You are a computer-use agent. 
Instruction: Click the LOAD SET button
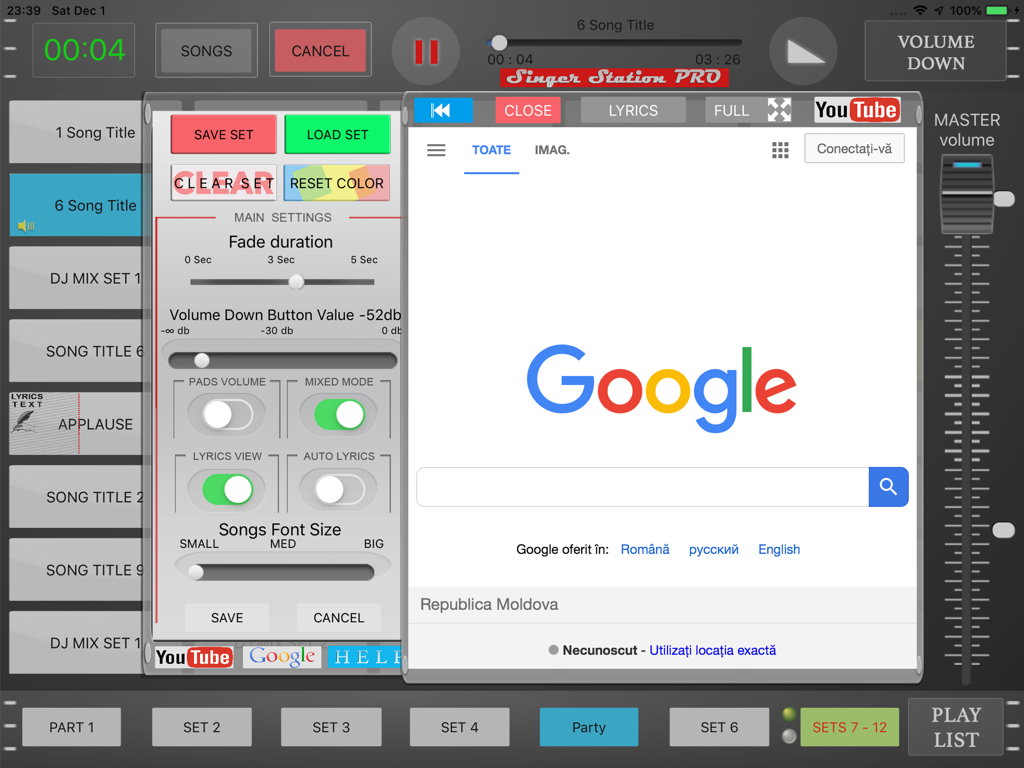click(x=337, y=134)
